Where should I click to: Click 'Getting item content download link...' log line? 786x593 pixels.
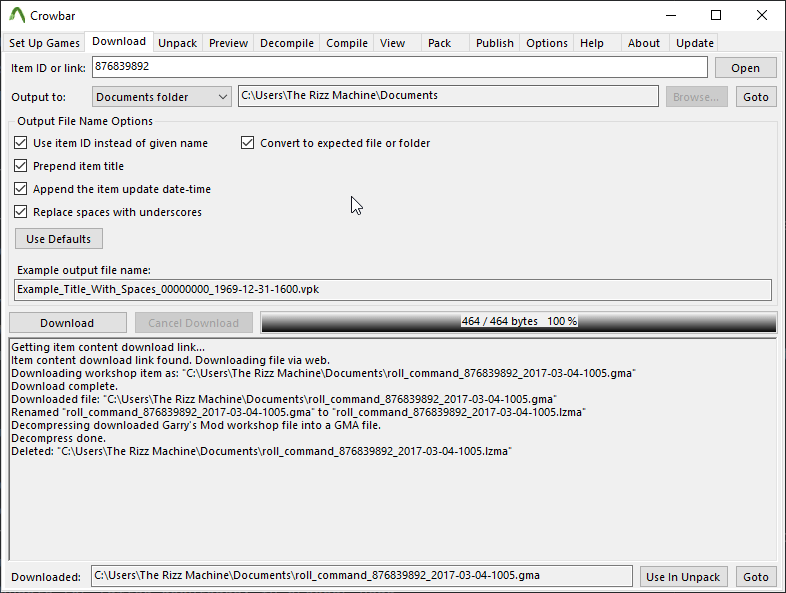(108, 347)
